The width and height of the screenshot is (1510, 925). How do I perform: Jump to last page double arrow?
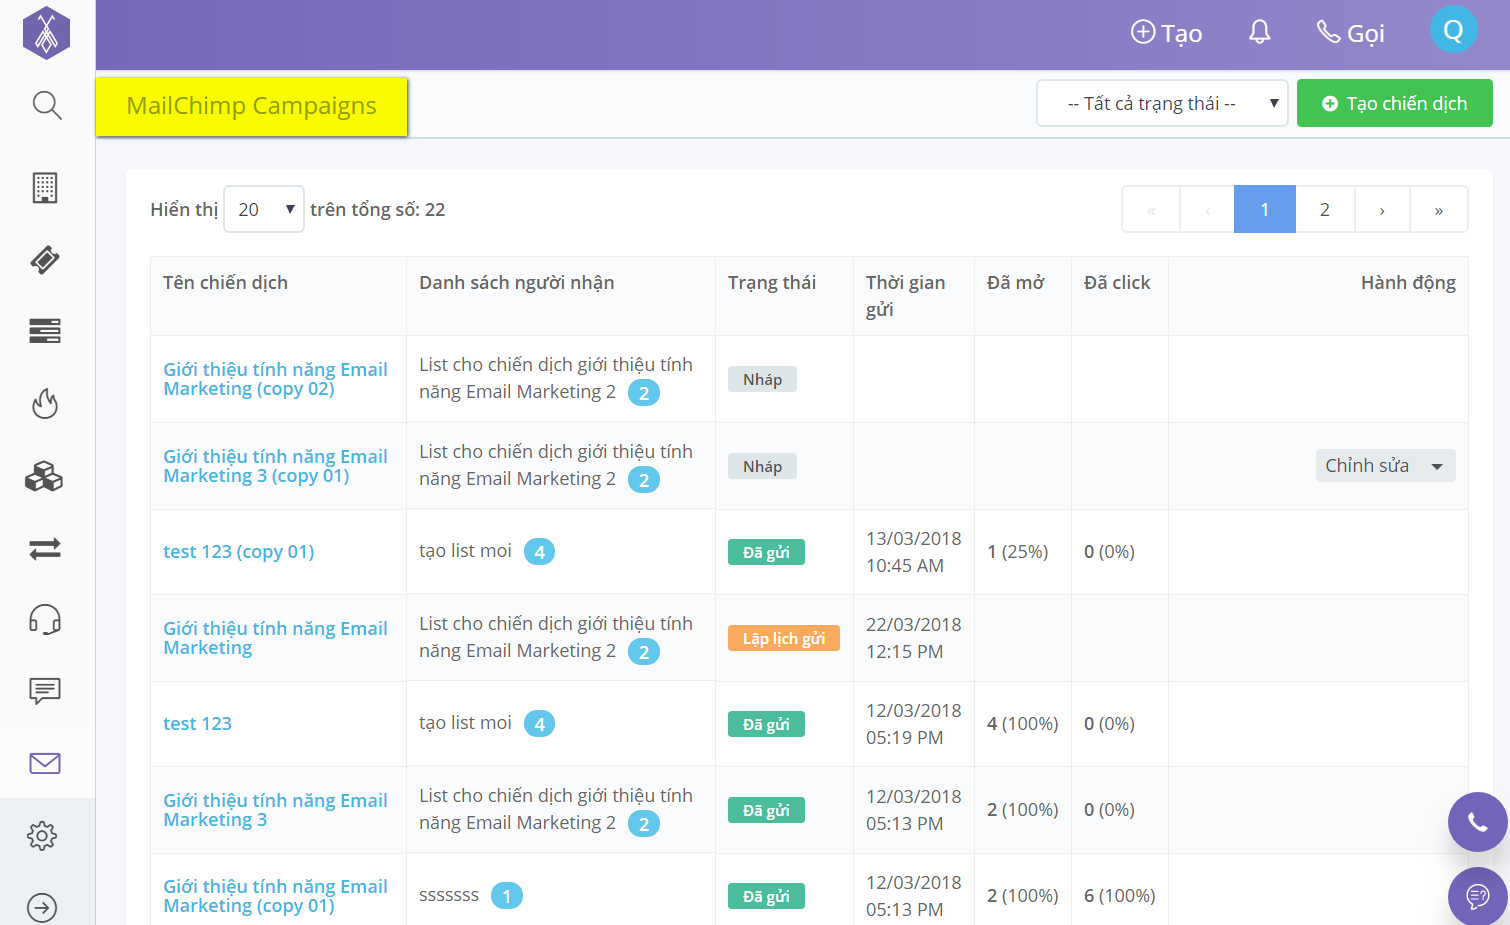click(x=1439, y=209)
